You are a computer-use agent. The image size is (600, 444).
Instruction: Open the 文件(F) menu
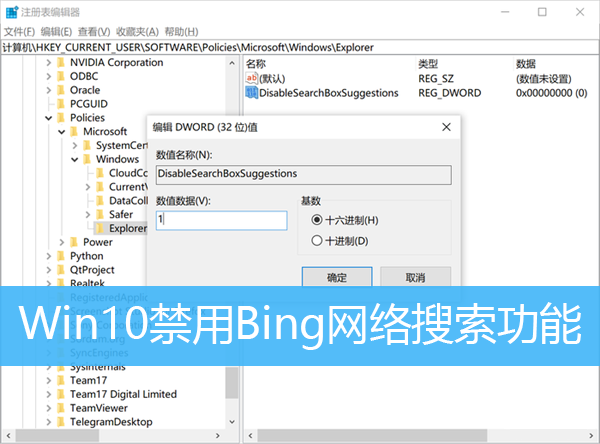[x=19, y=31]
